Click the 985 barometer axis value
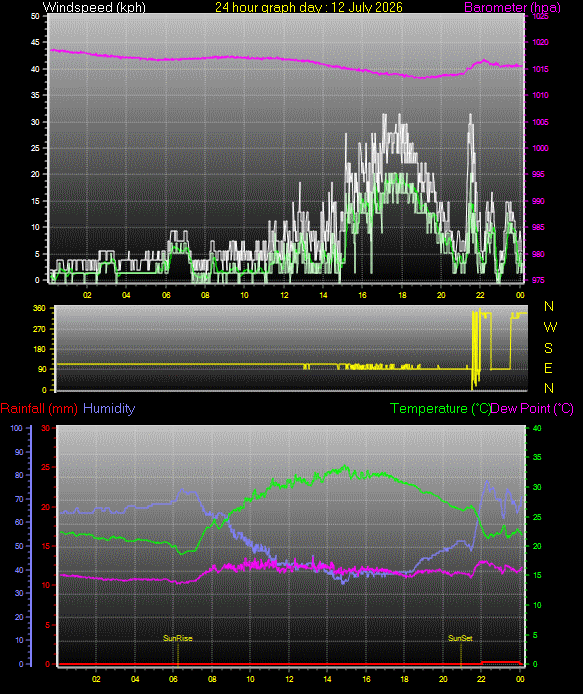Viewport: 583px width, 694px height. 538,227
